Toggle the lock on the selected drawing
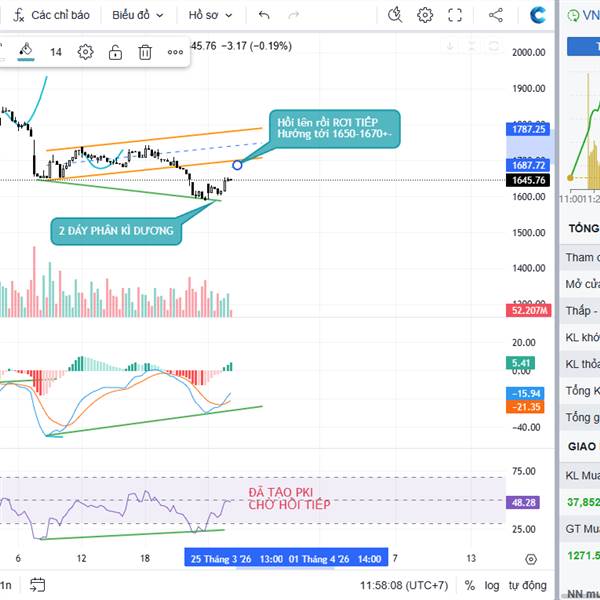 pyautogui.click(x=115, y=52)
